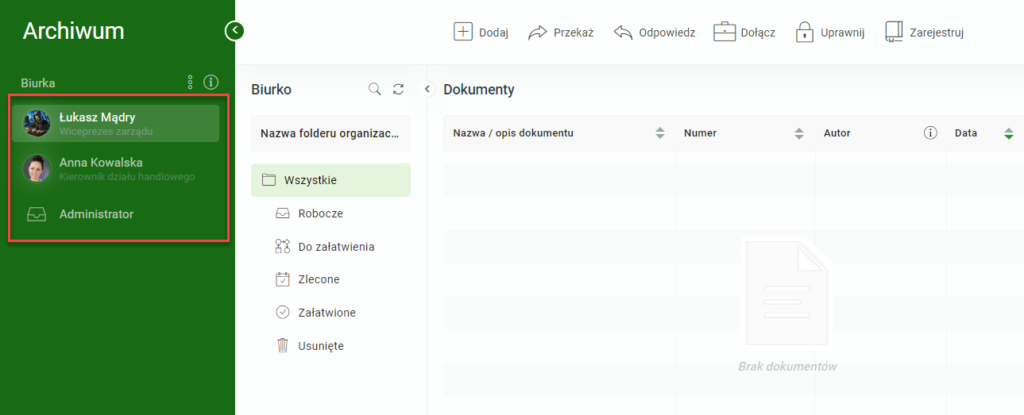Select the Wszystkie folder
Screen dimensions: 1024x415
[x=330, y=180]
